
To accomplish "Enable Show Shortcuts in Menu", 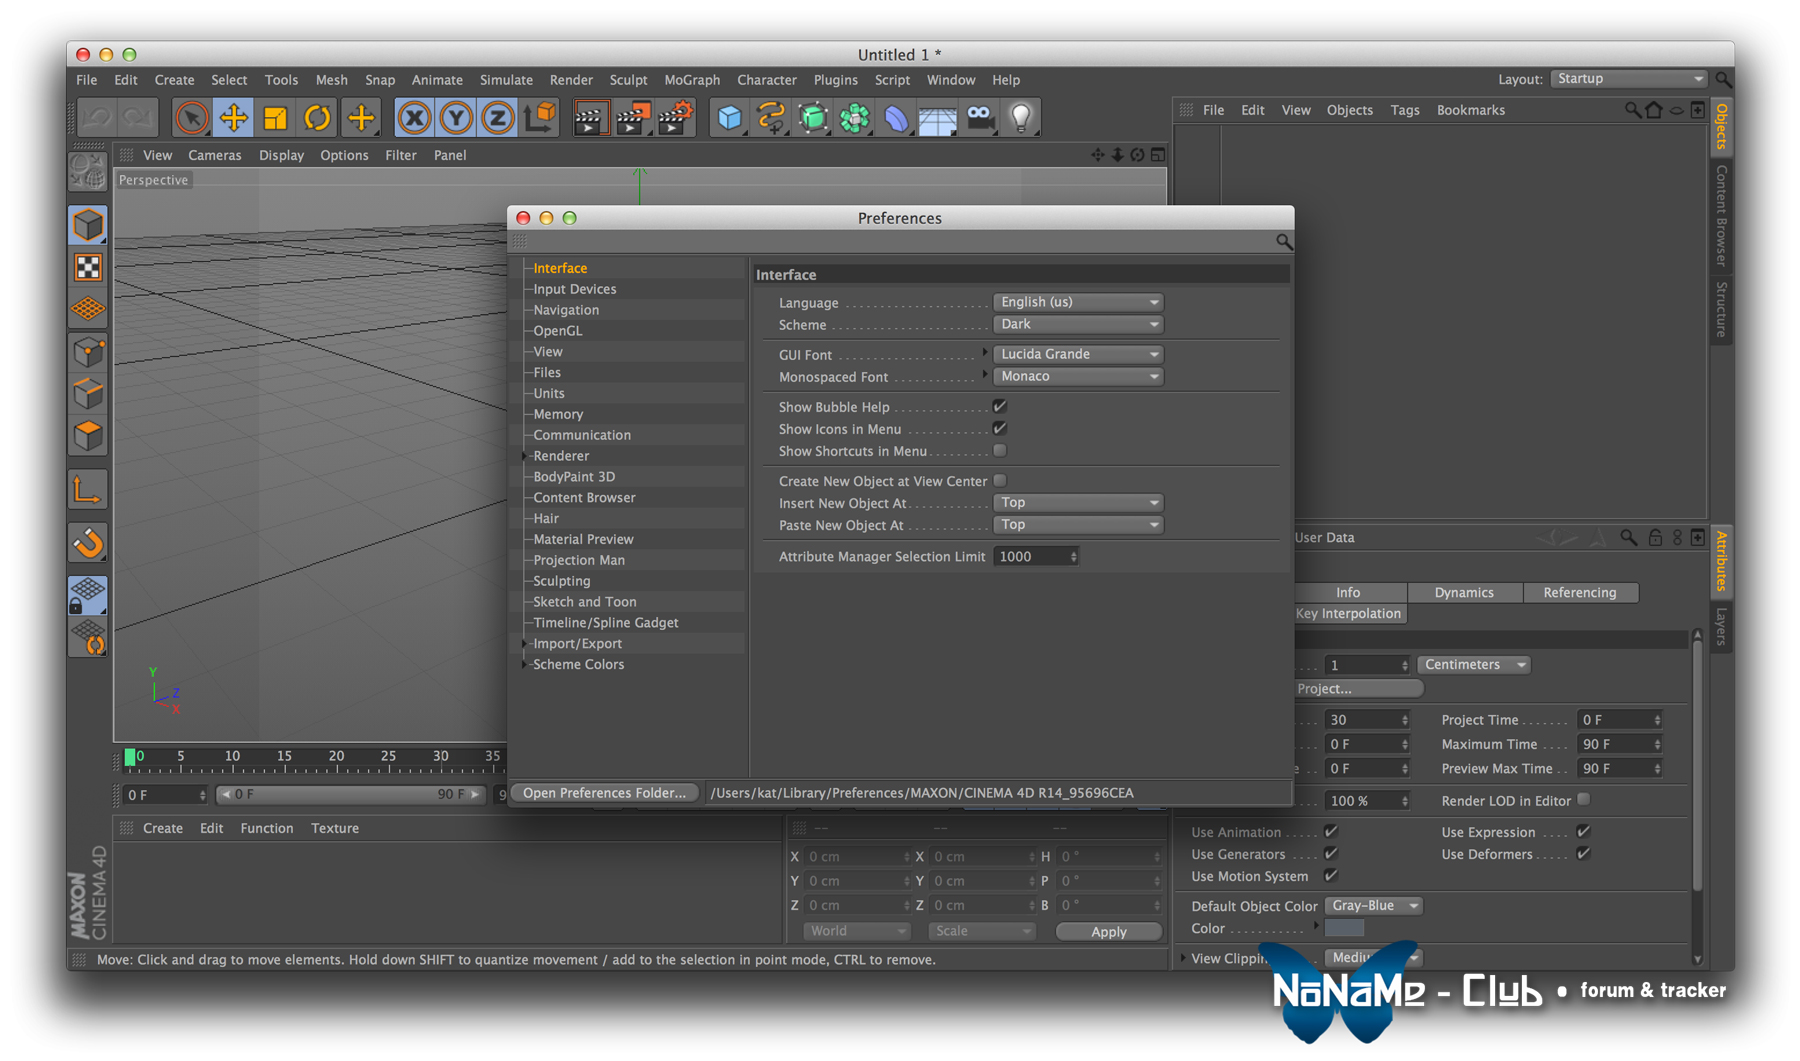I will [1000, 451].
